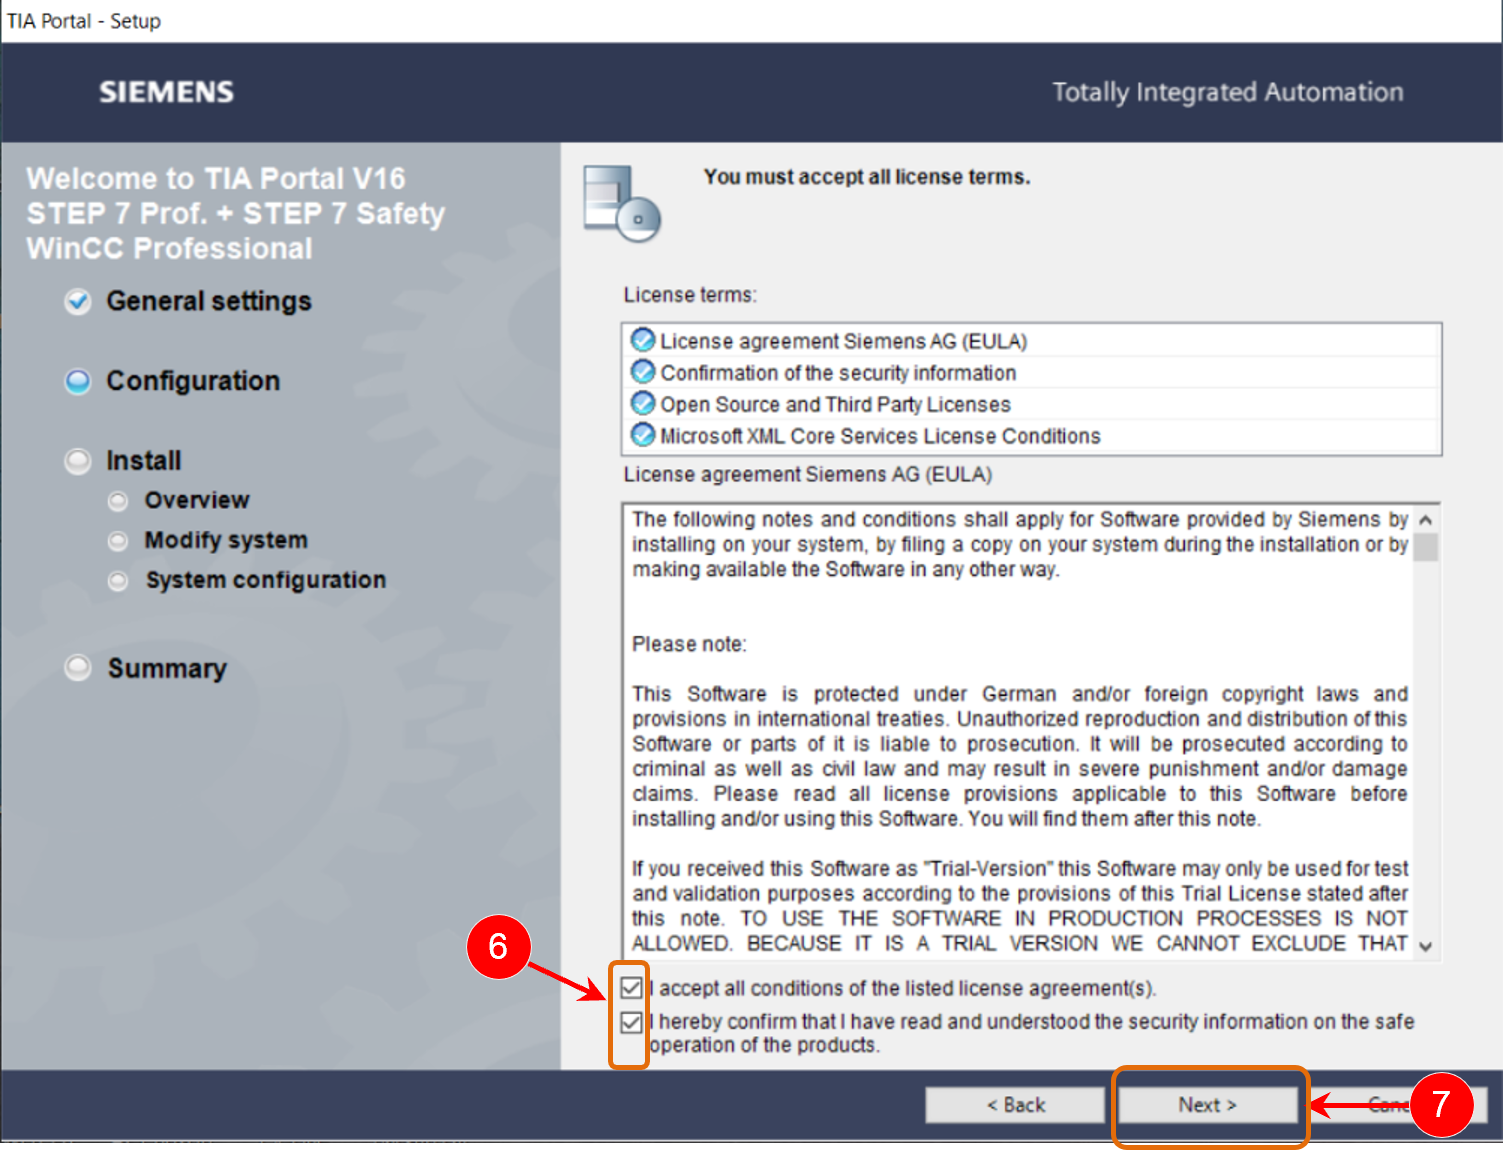
Task: Click the 'License terms:' label
Action: click(x=690, y=295)
